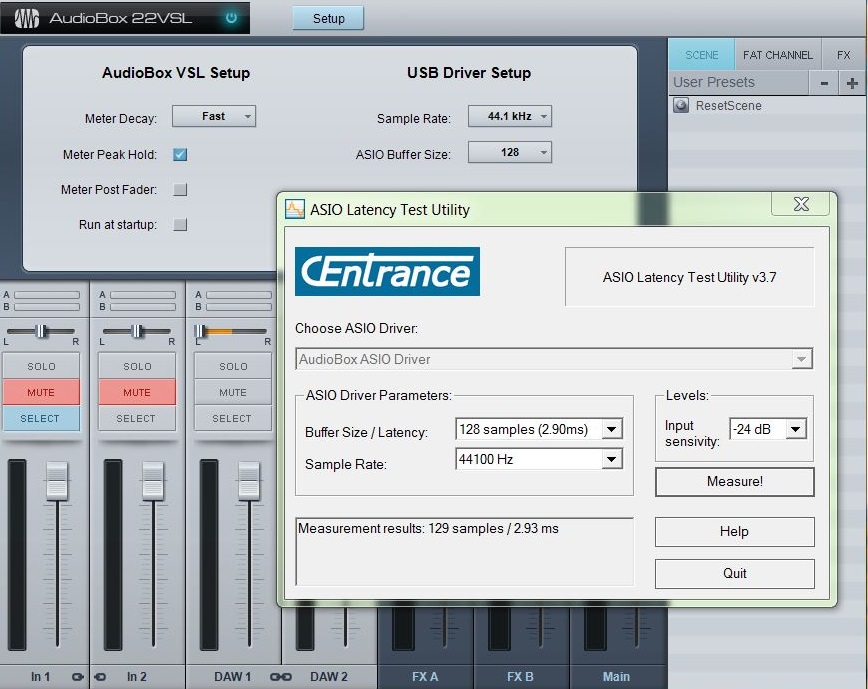868x689 pixels.
Task: Click the In 2 volume fader
Action: (x=153, y=480)
